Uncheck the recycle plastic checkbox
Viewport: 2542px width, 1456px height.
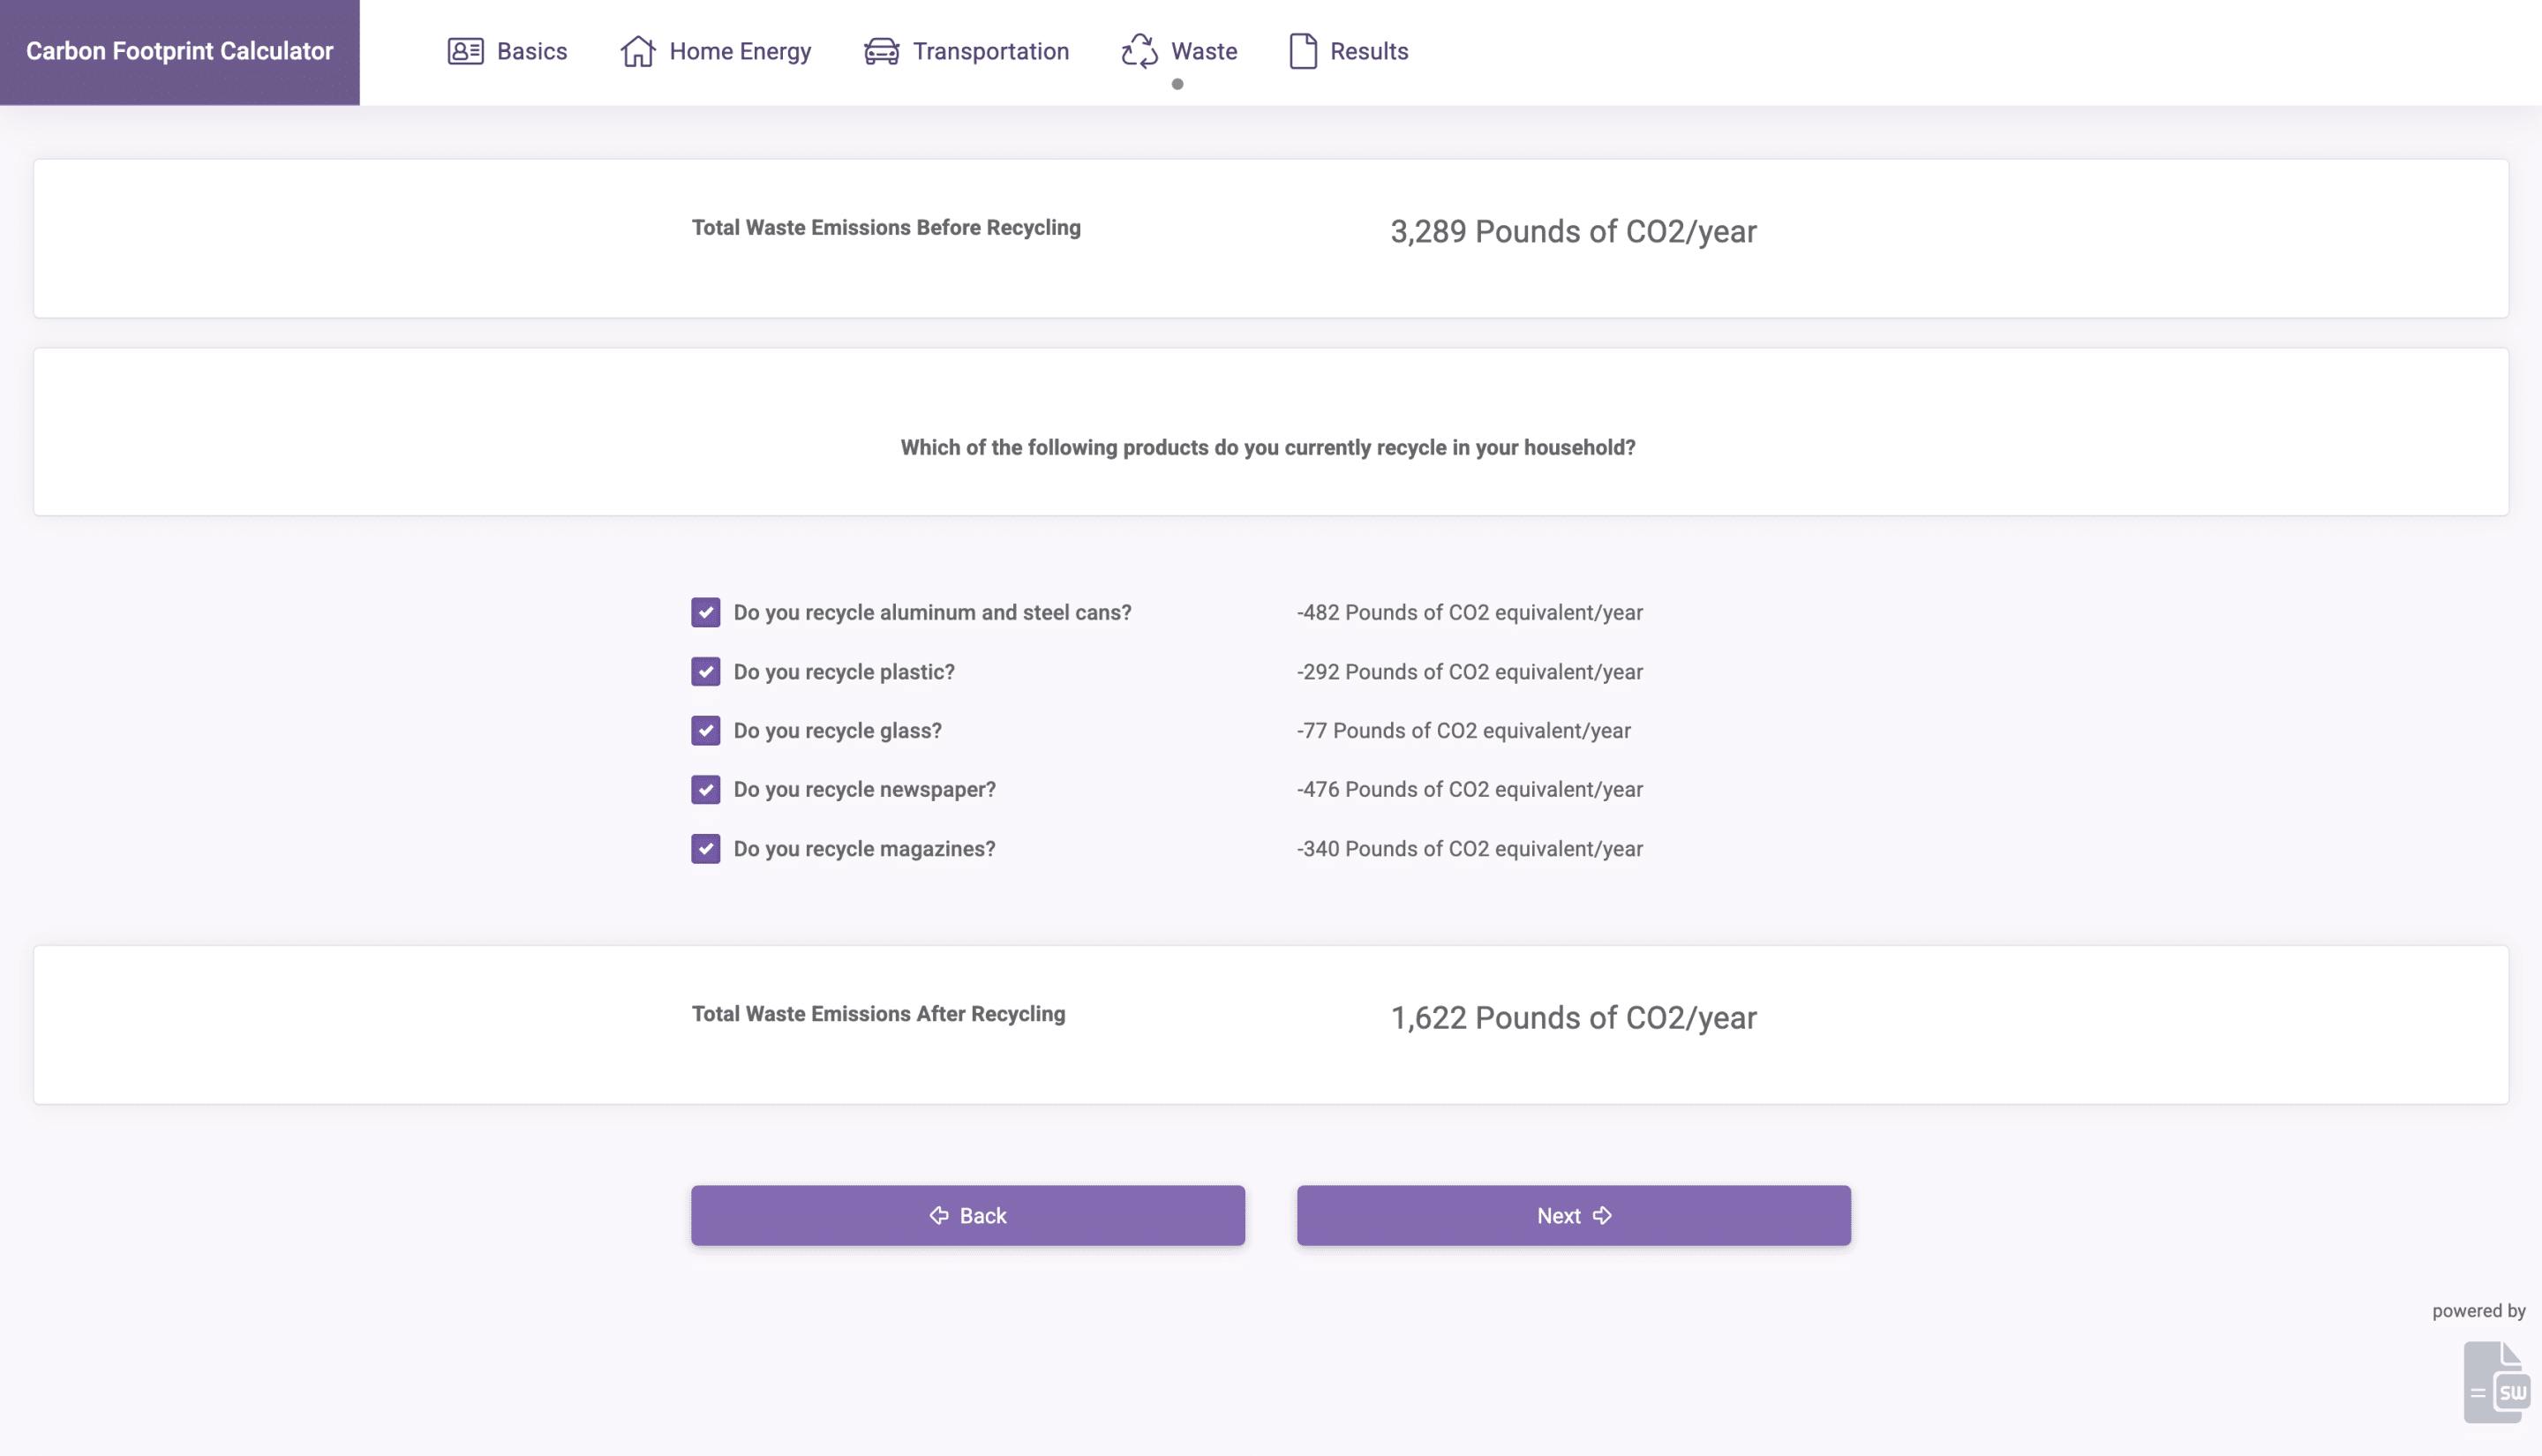pyautogui.click(x=706, y=671)
